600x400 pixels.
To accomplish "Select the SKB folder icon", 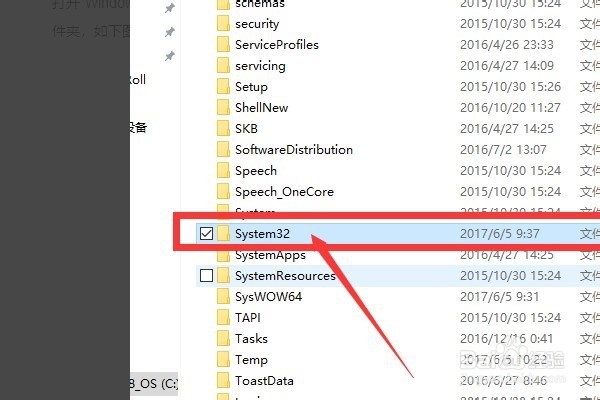I will 224,129.
